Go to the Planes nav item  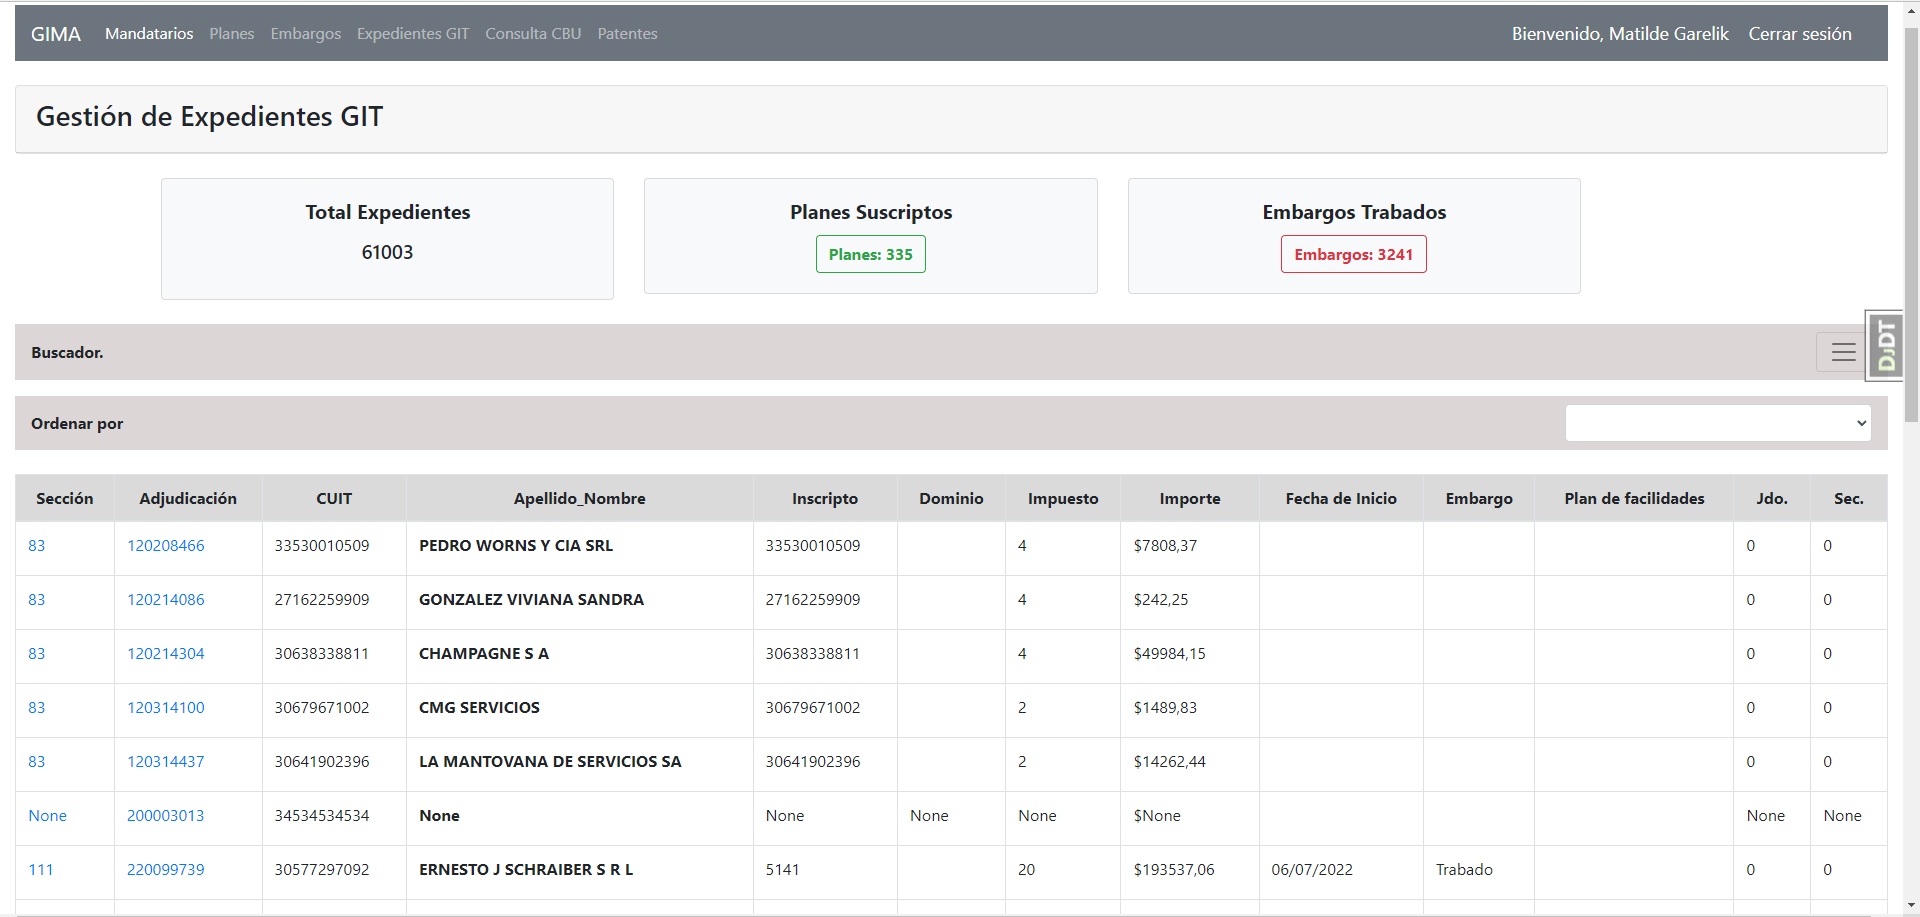pos(232,34)
